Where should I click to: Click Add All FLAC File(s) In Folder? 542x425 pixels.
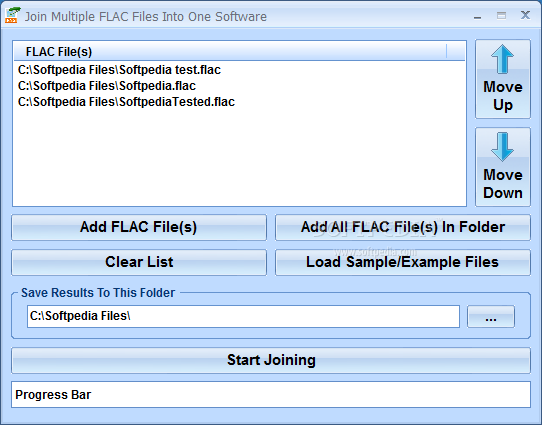pyautogui.click(x=403, y=227)
